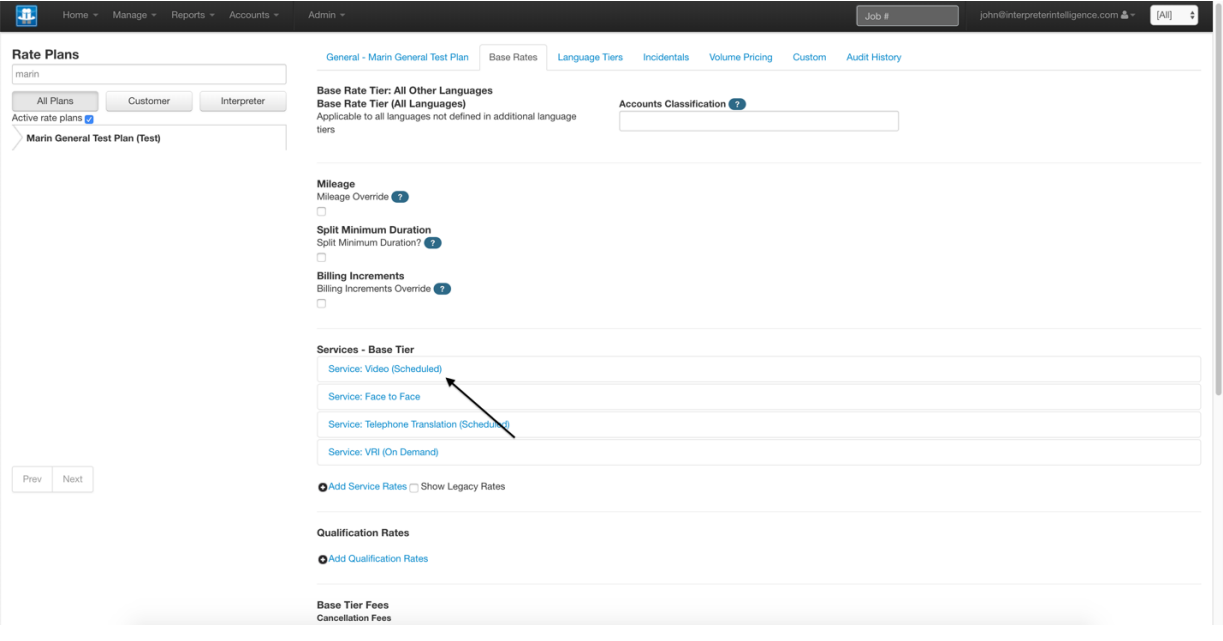Expand the Reports dropdown
The image size is (1223, 641).
pyautogui.click(x=189, y=14)
